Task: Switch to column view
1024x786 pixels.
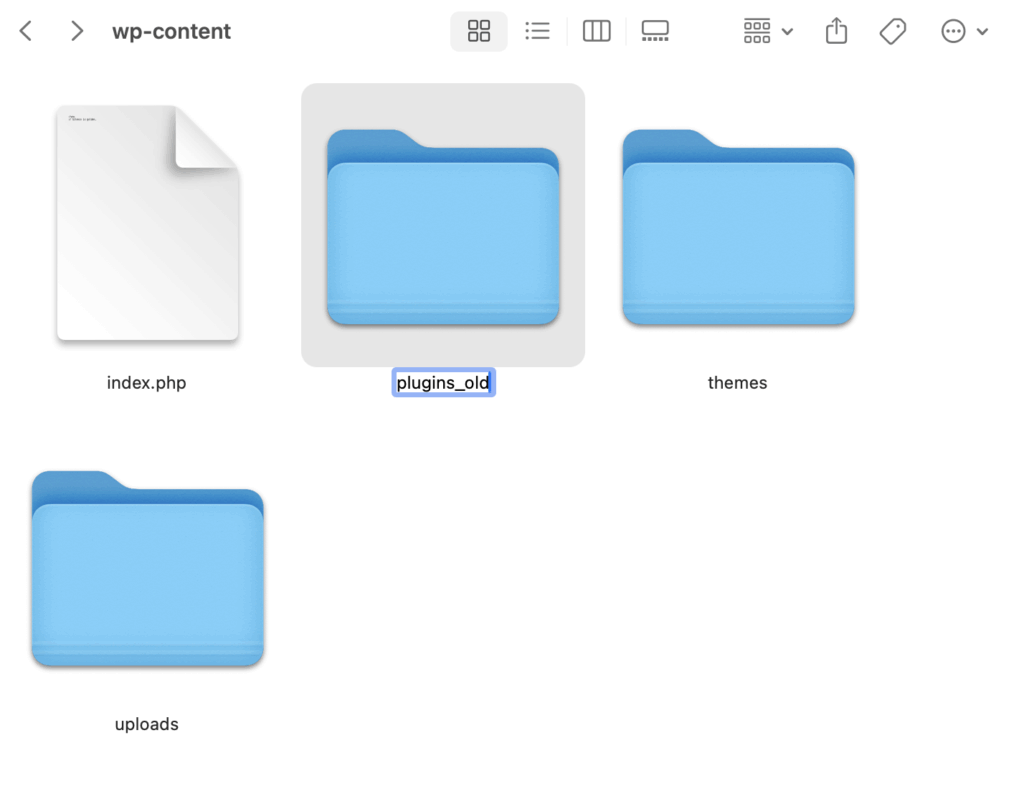Action: pyautogui.click(x=596, y=31)
